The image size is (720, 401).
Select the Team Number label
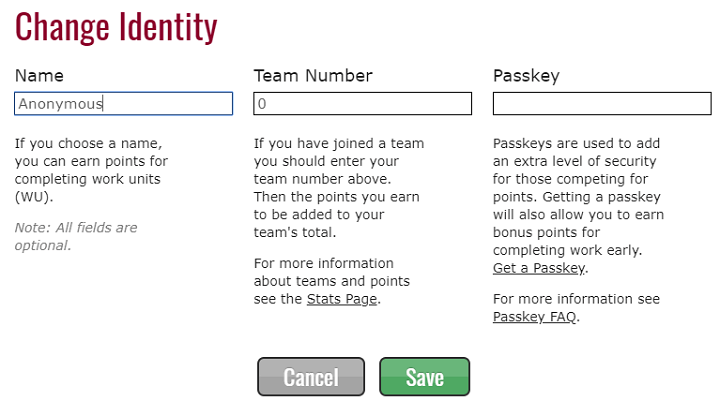point(313,76)
